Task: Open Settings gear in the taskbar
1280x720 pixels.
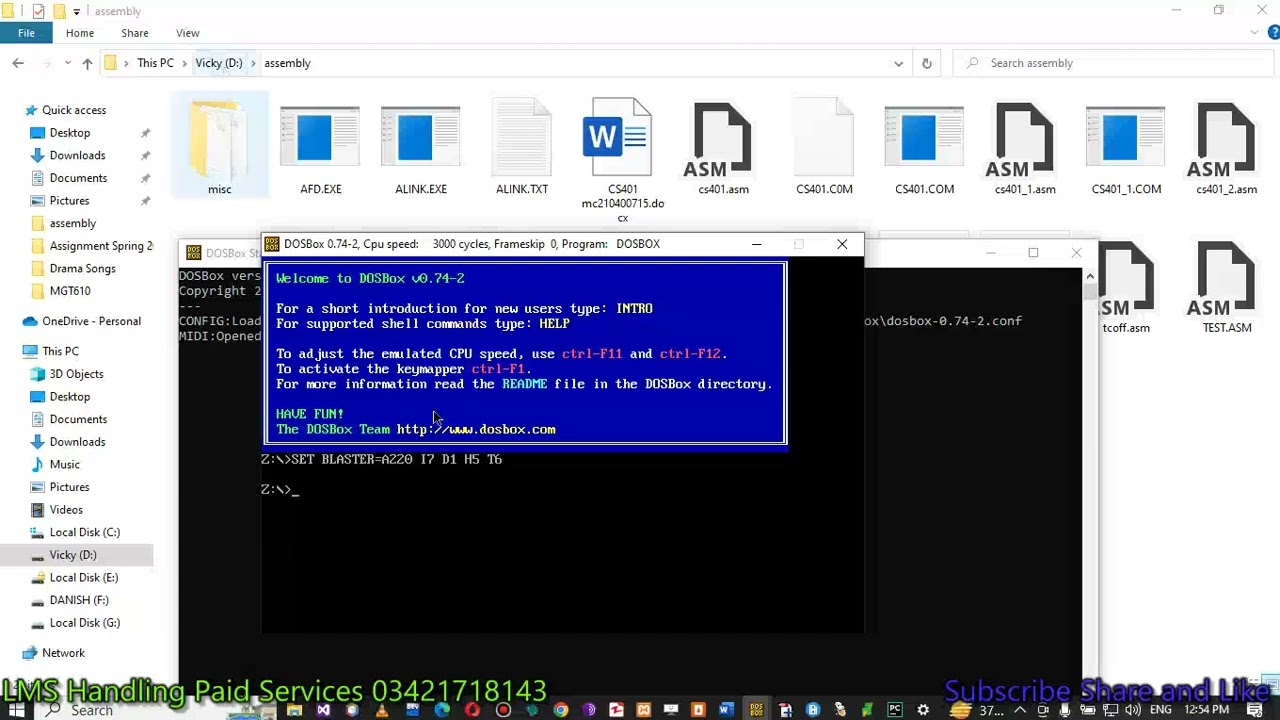Action: pyautogui.click(x=923, y=710)
